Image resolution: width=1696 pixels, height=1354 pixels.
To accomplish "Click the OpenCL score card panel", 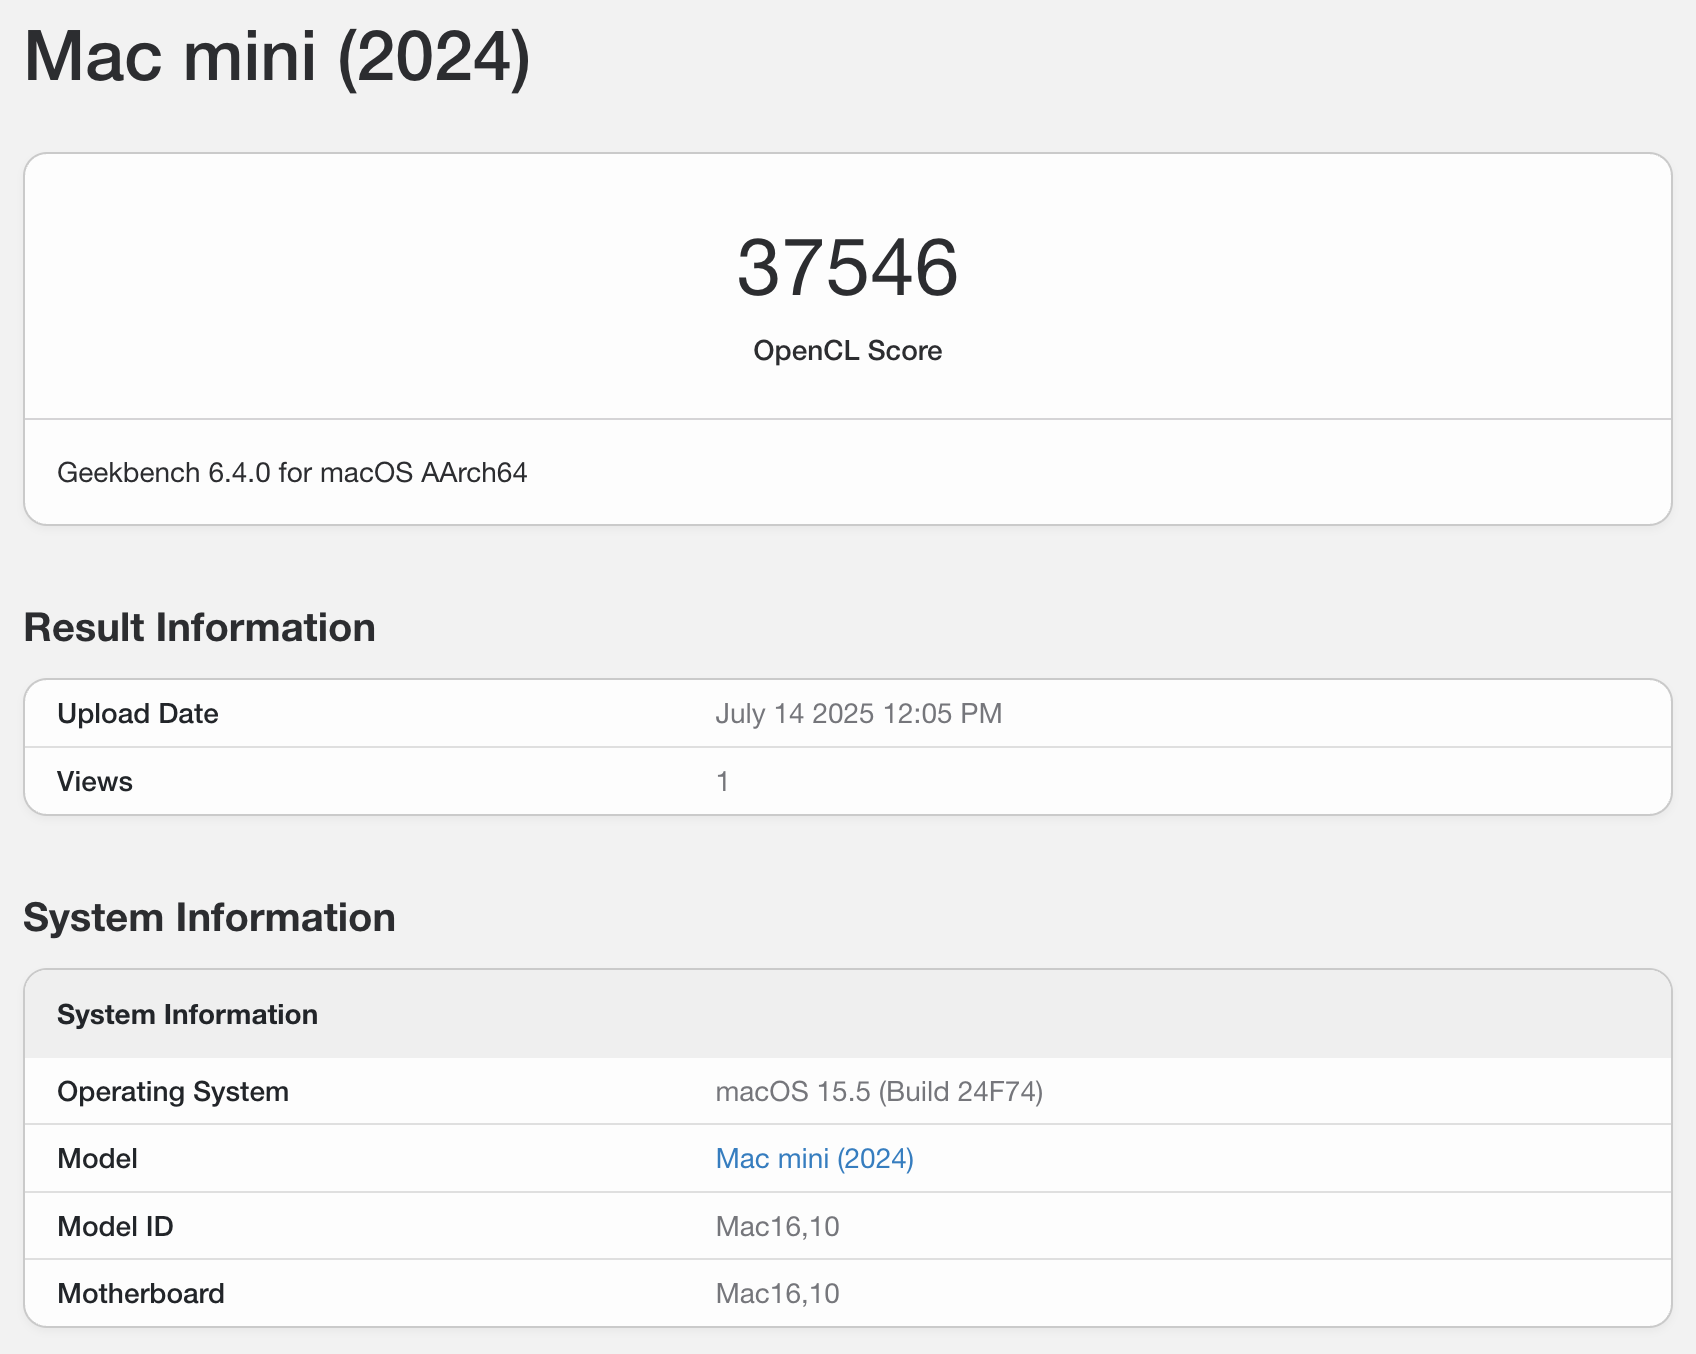I will click(x=848, y=339).
